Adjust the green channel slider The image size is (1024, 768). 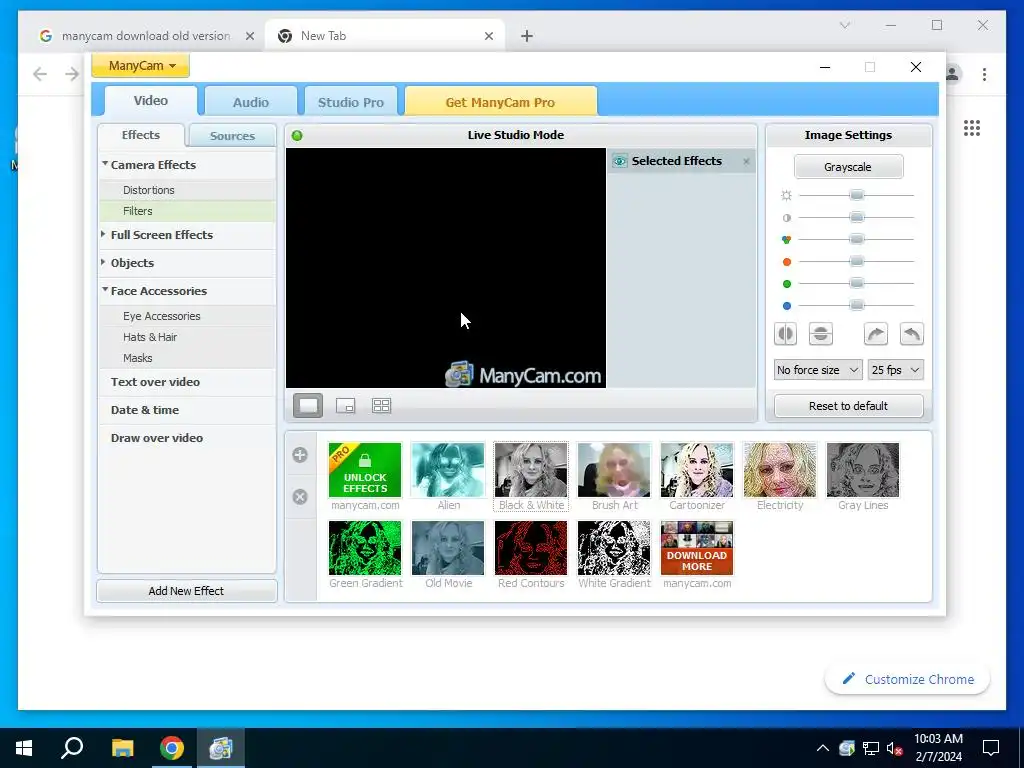857,283
